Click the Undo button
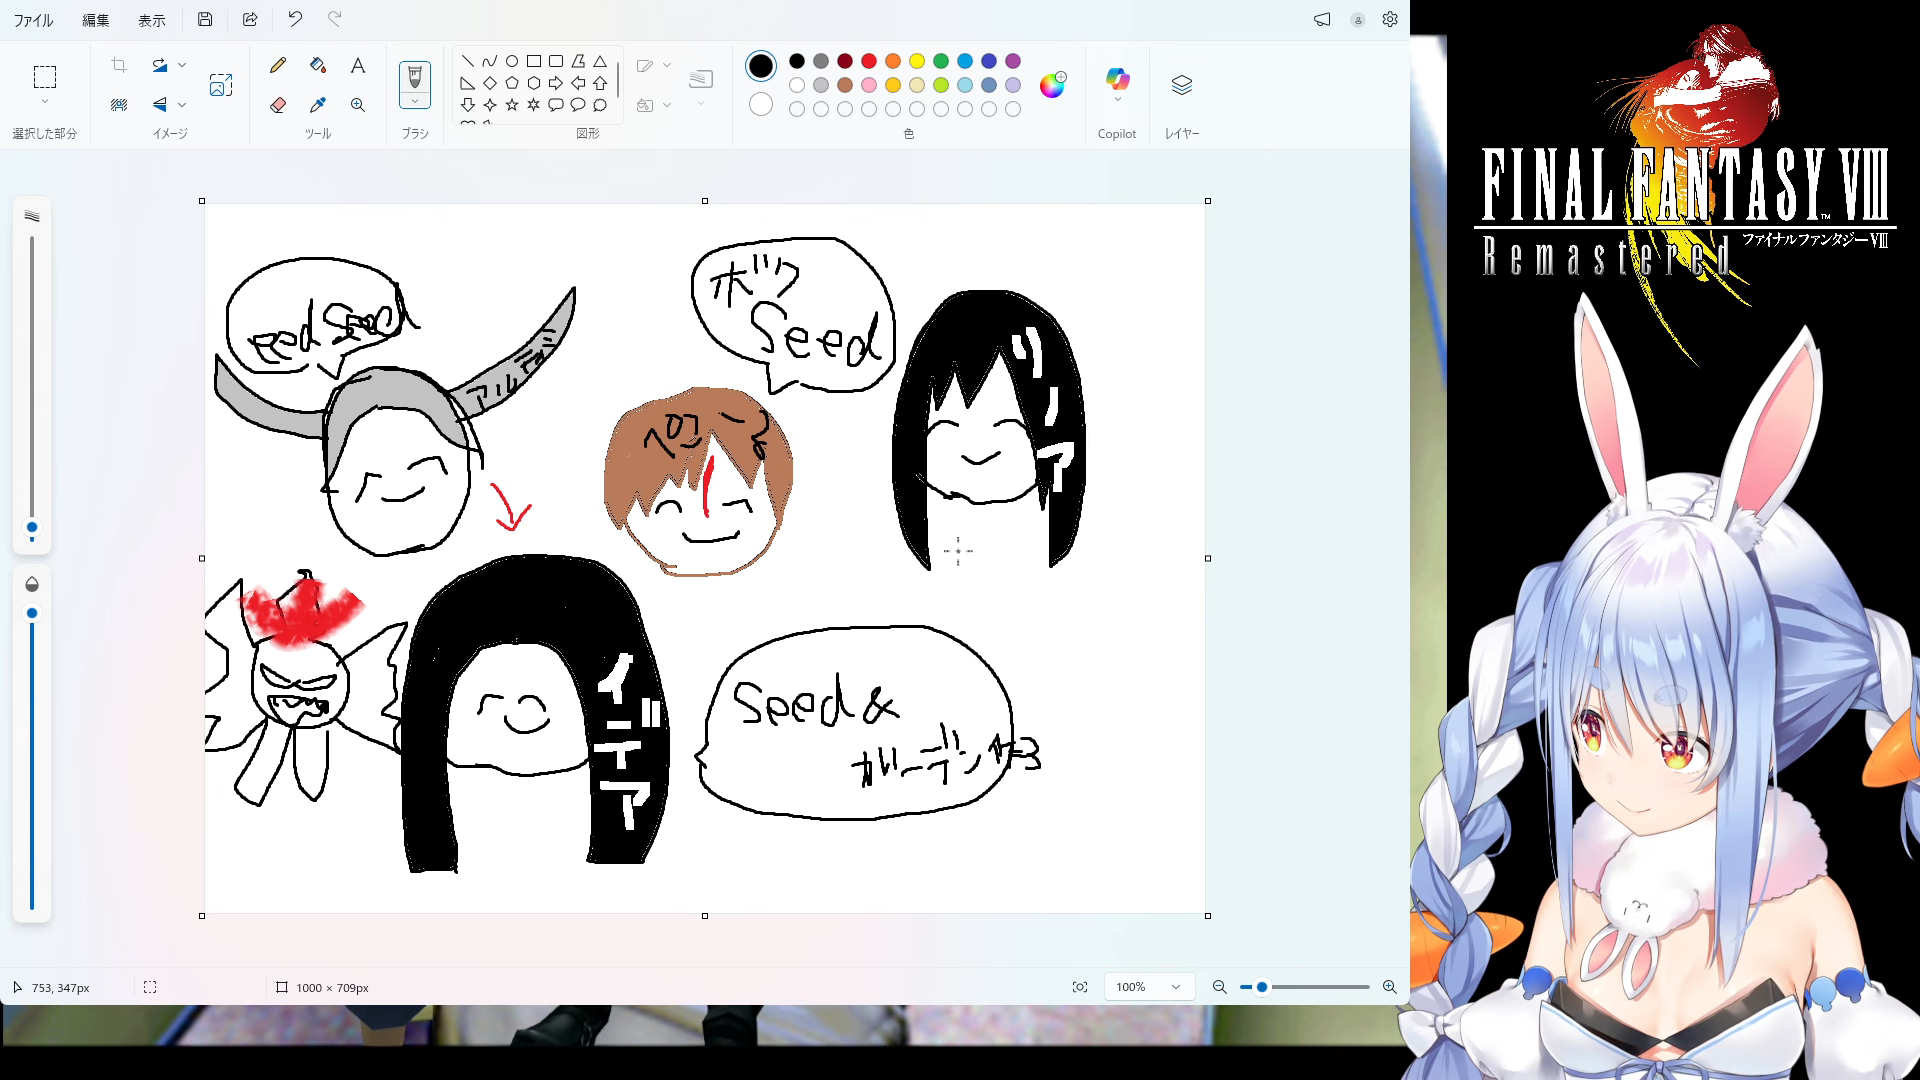 [295, 19]
